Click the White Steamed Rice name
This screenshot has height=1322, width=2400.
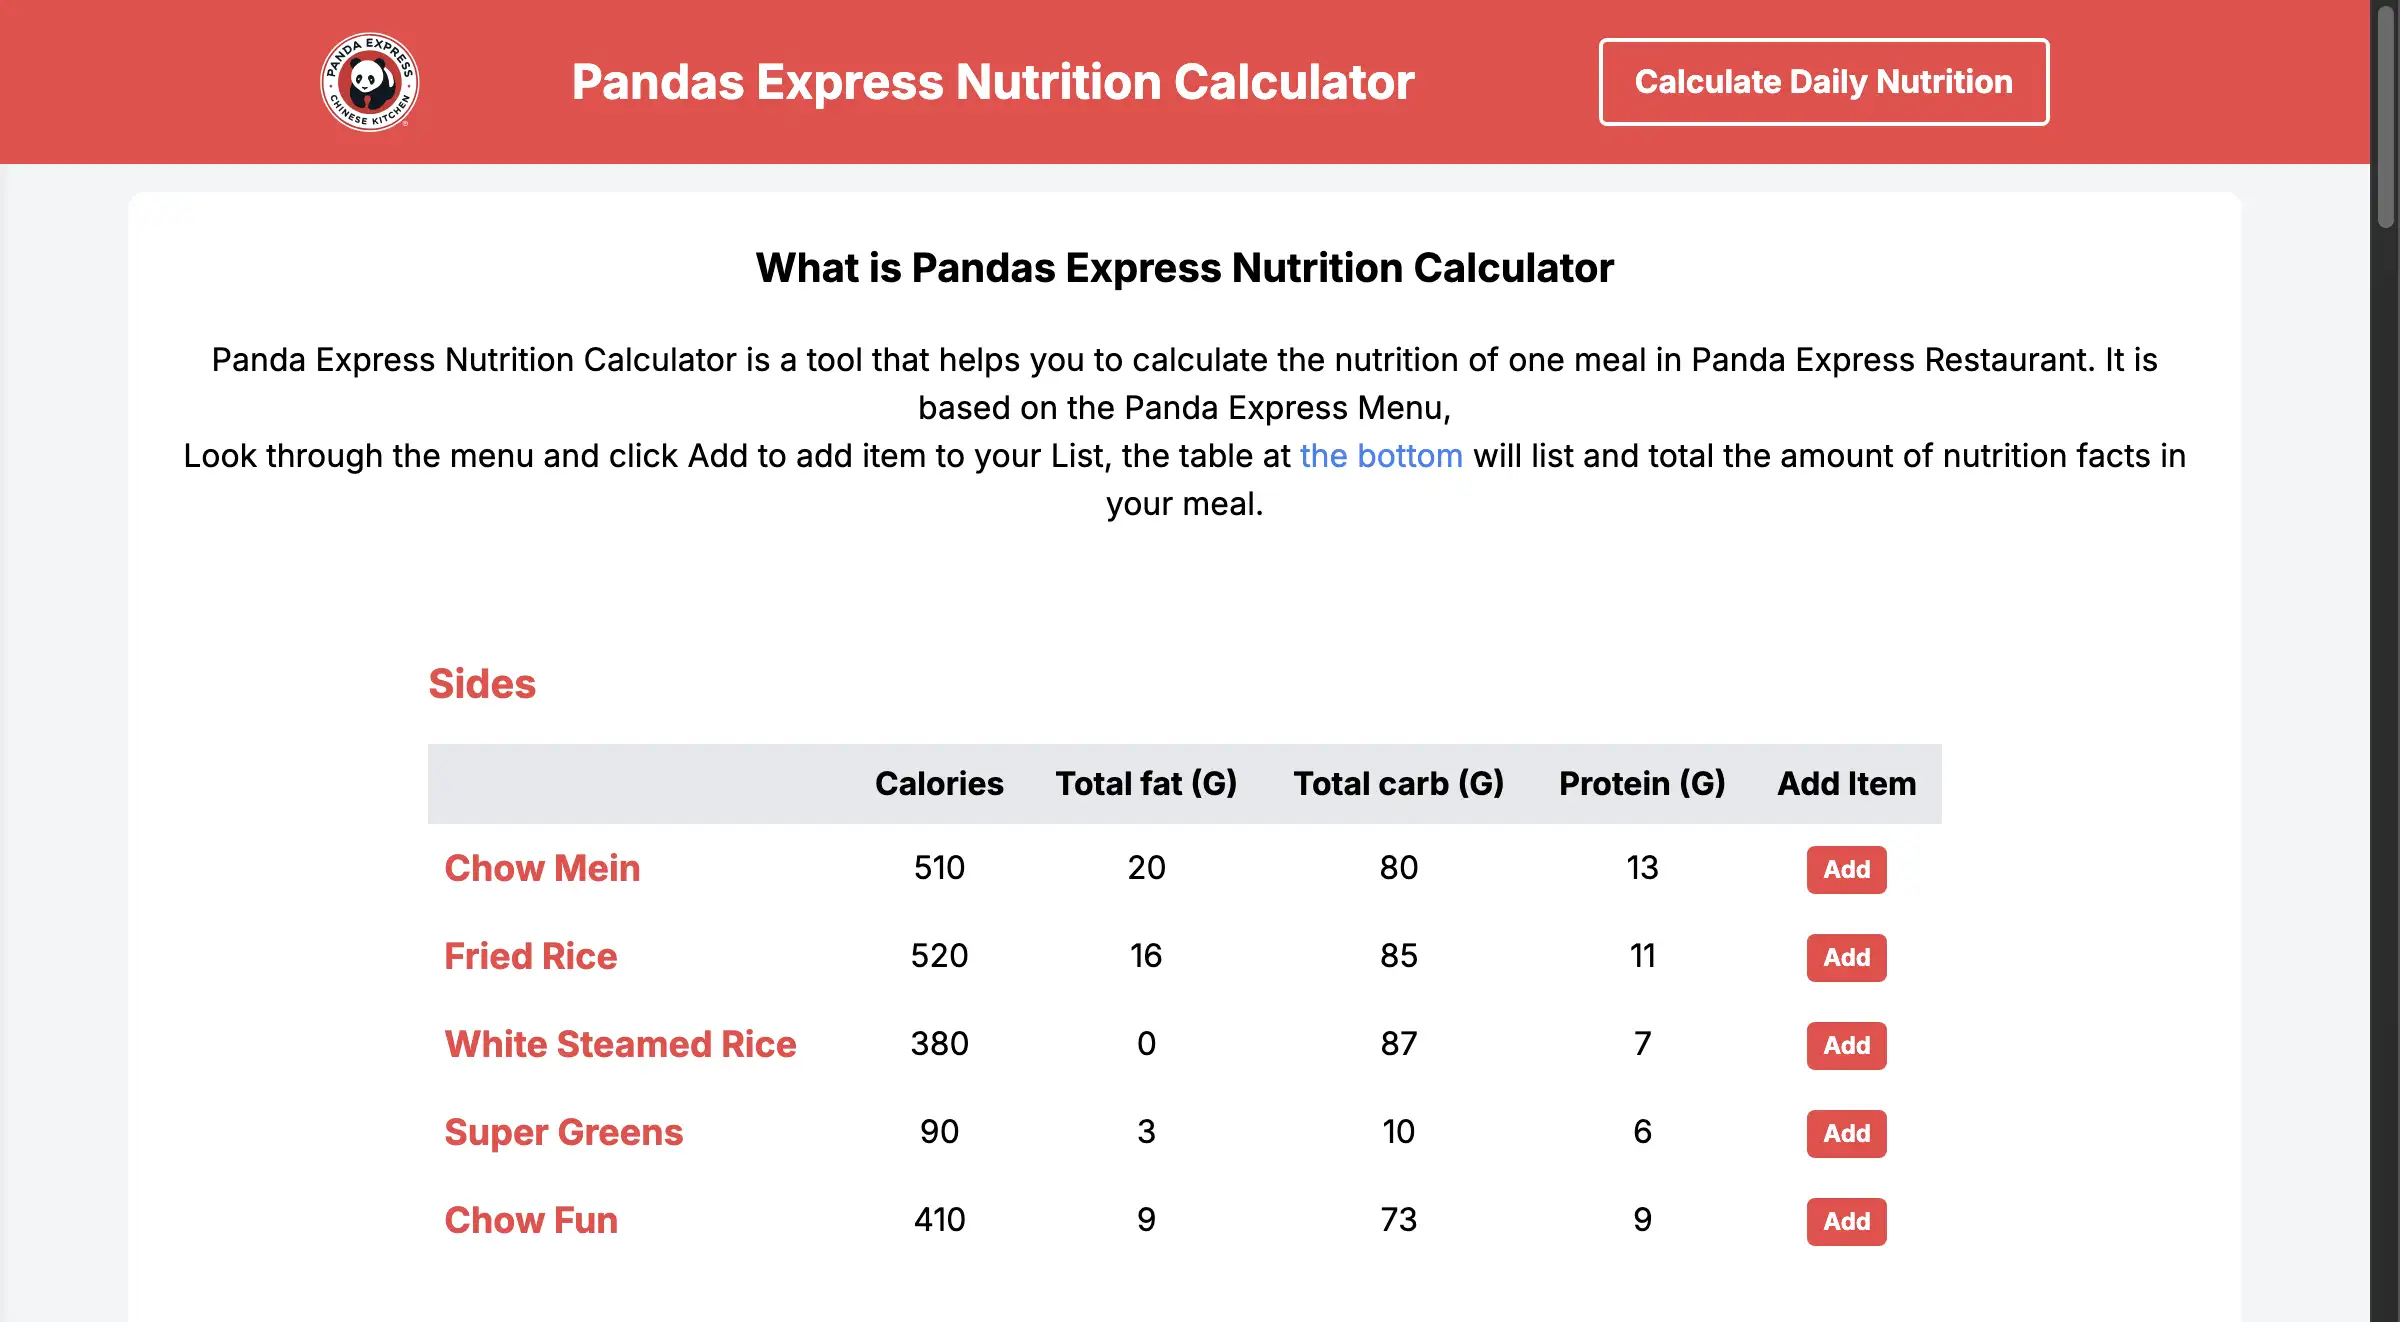620,1044
